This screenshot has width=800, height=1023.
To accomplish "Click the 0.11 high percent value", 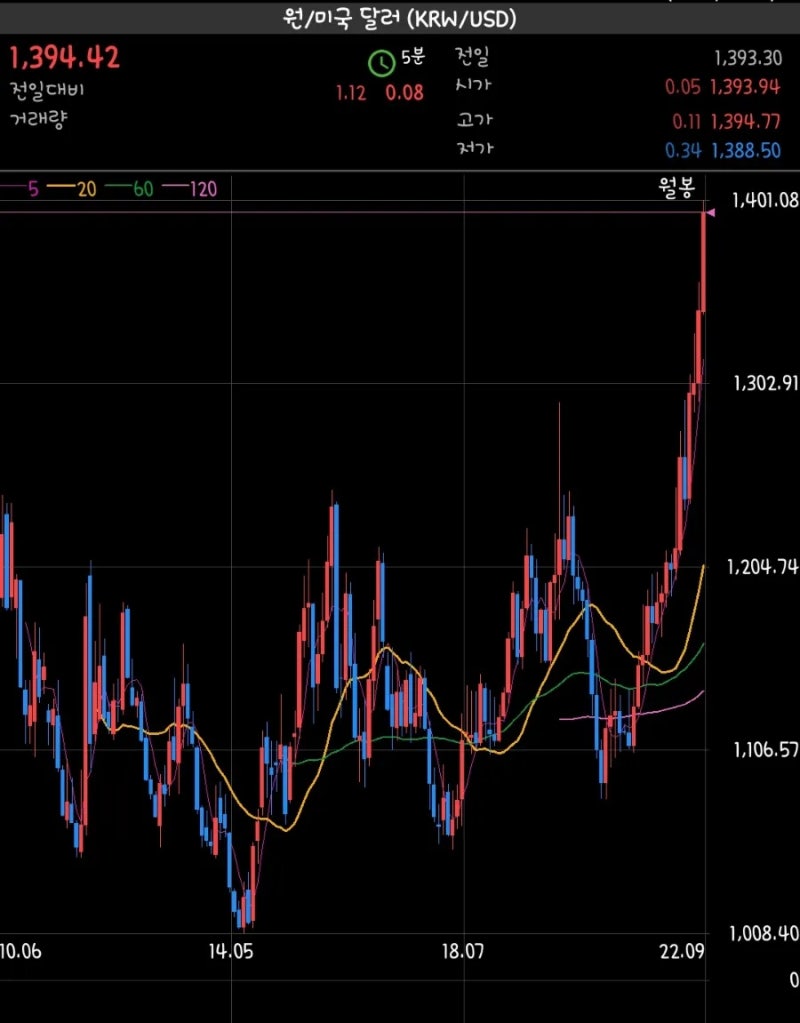I will 686,121.
